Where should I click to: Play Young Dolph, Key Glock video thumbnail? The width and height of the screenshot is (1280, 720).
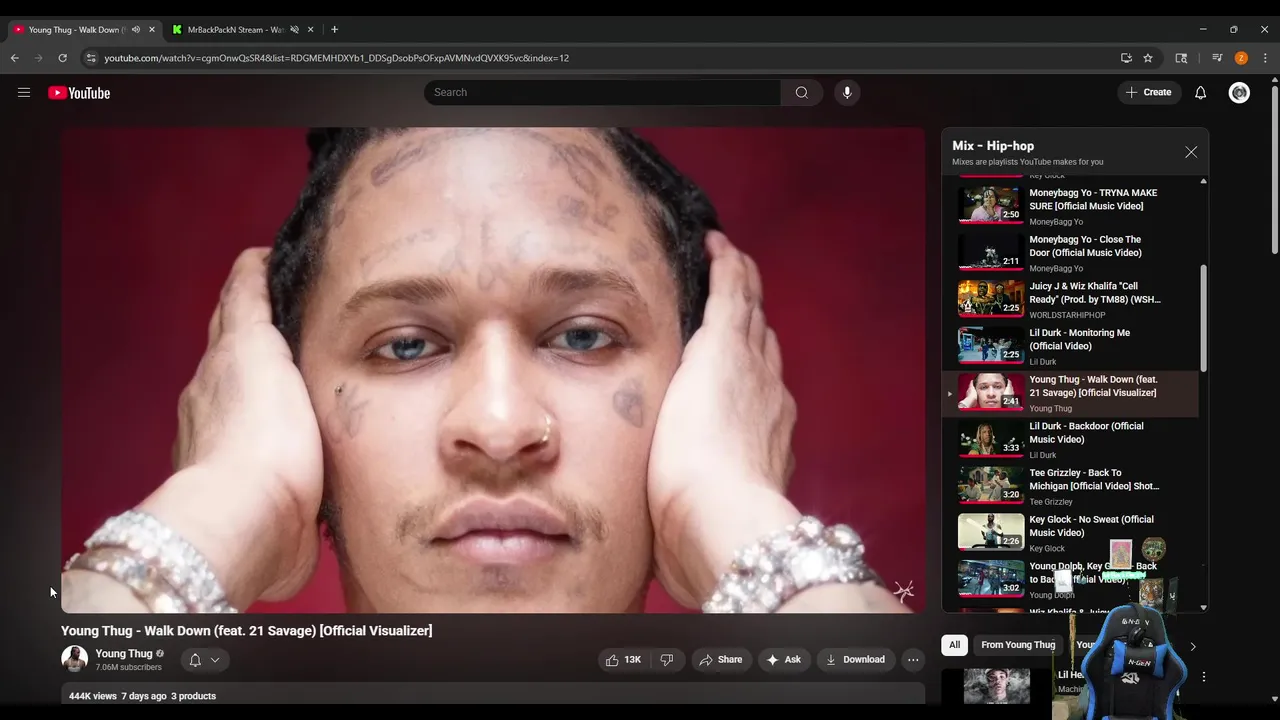coord(991,579)
